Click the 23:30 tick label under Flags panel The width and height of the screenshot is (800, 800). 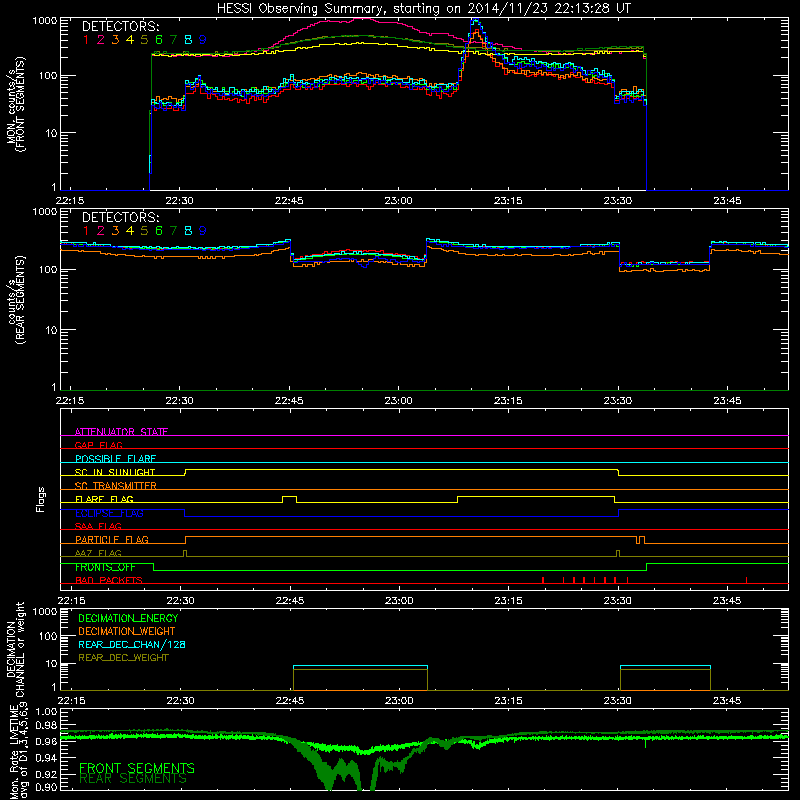tap(618, 601)
